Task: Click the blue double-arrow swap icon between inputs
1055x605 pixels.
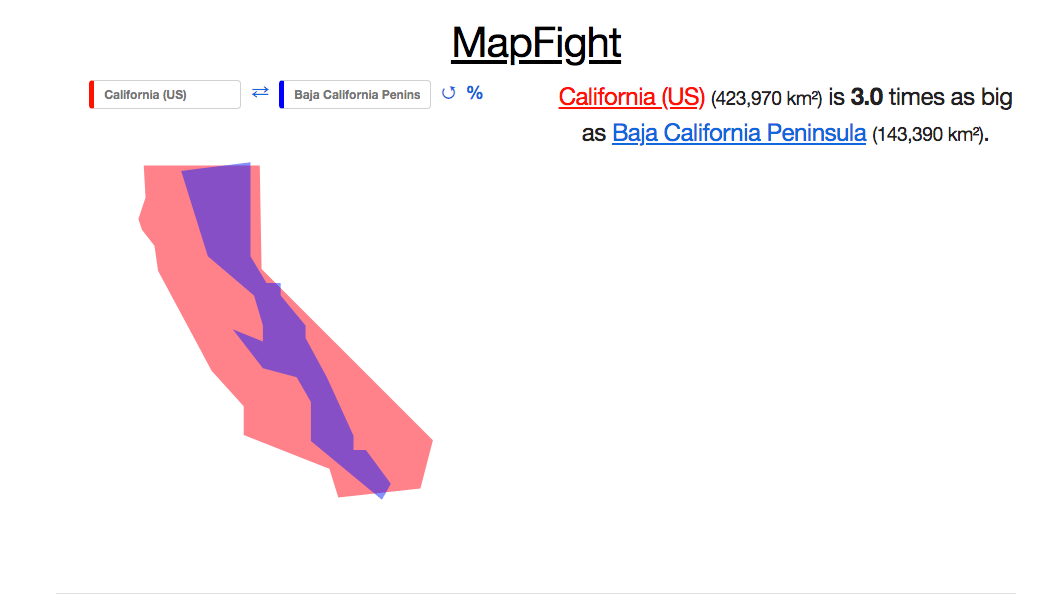Action: coord(260,93)
